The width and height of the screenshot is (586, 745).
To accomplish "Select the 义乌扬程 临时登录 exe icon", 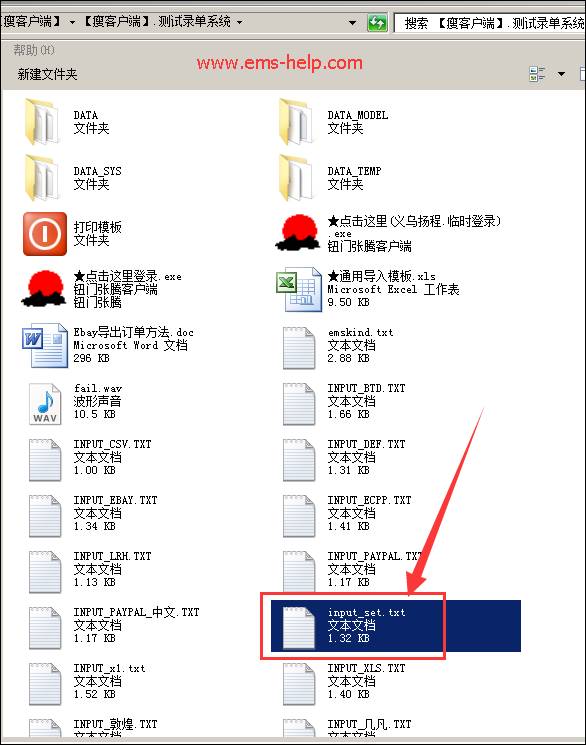I will click(298, 232).
